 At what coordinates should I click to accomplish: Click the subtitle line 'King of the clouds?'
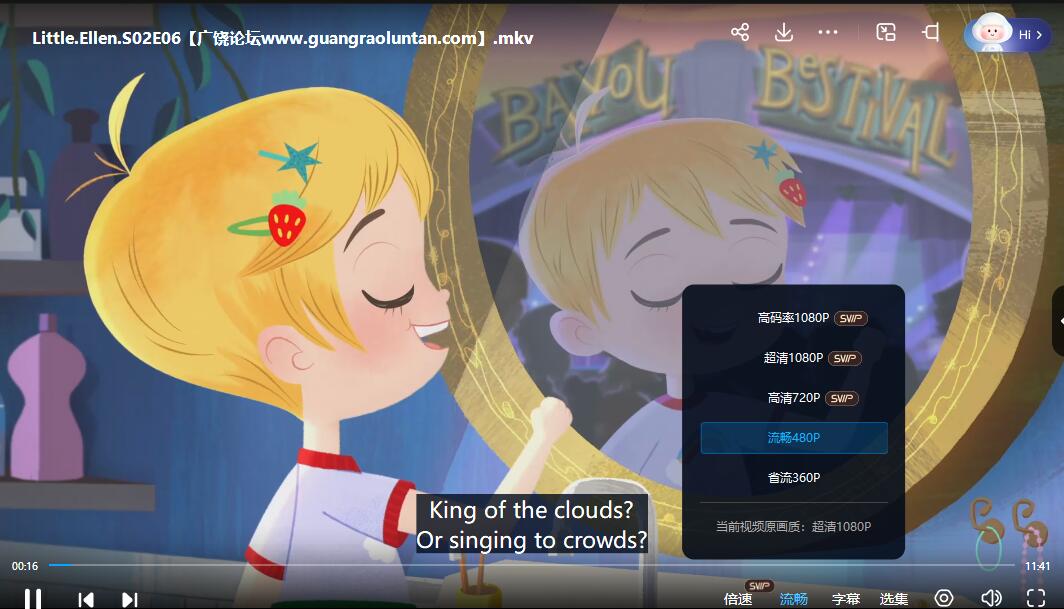[x=531, y=510]
